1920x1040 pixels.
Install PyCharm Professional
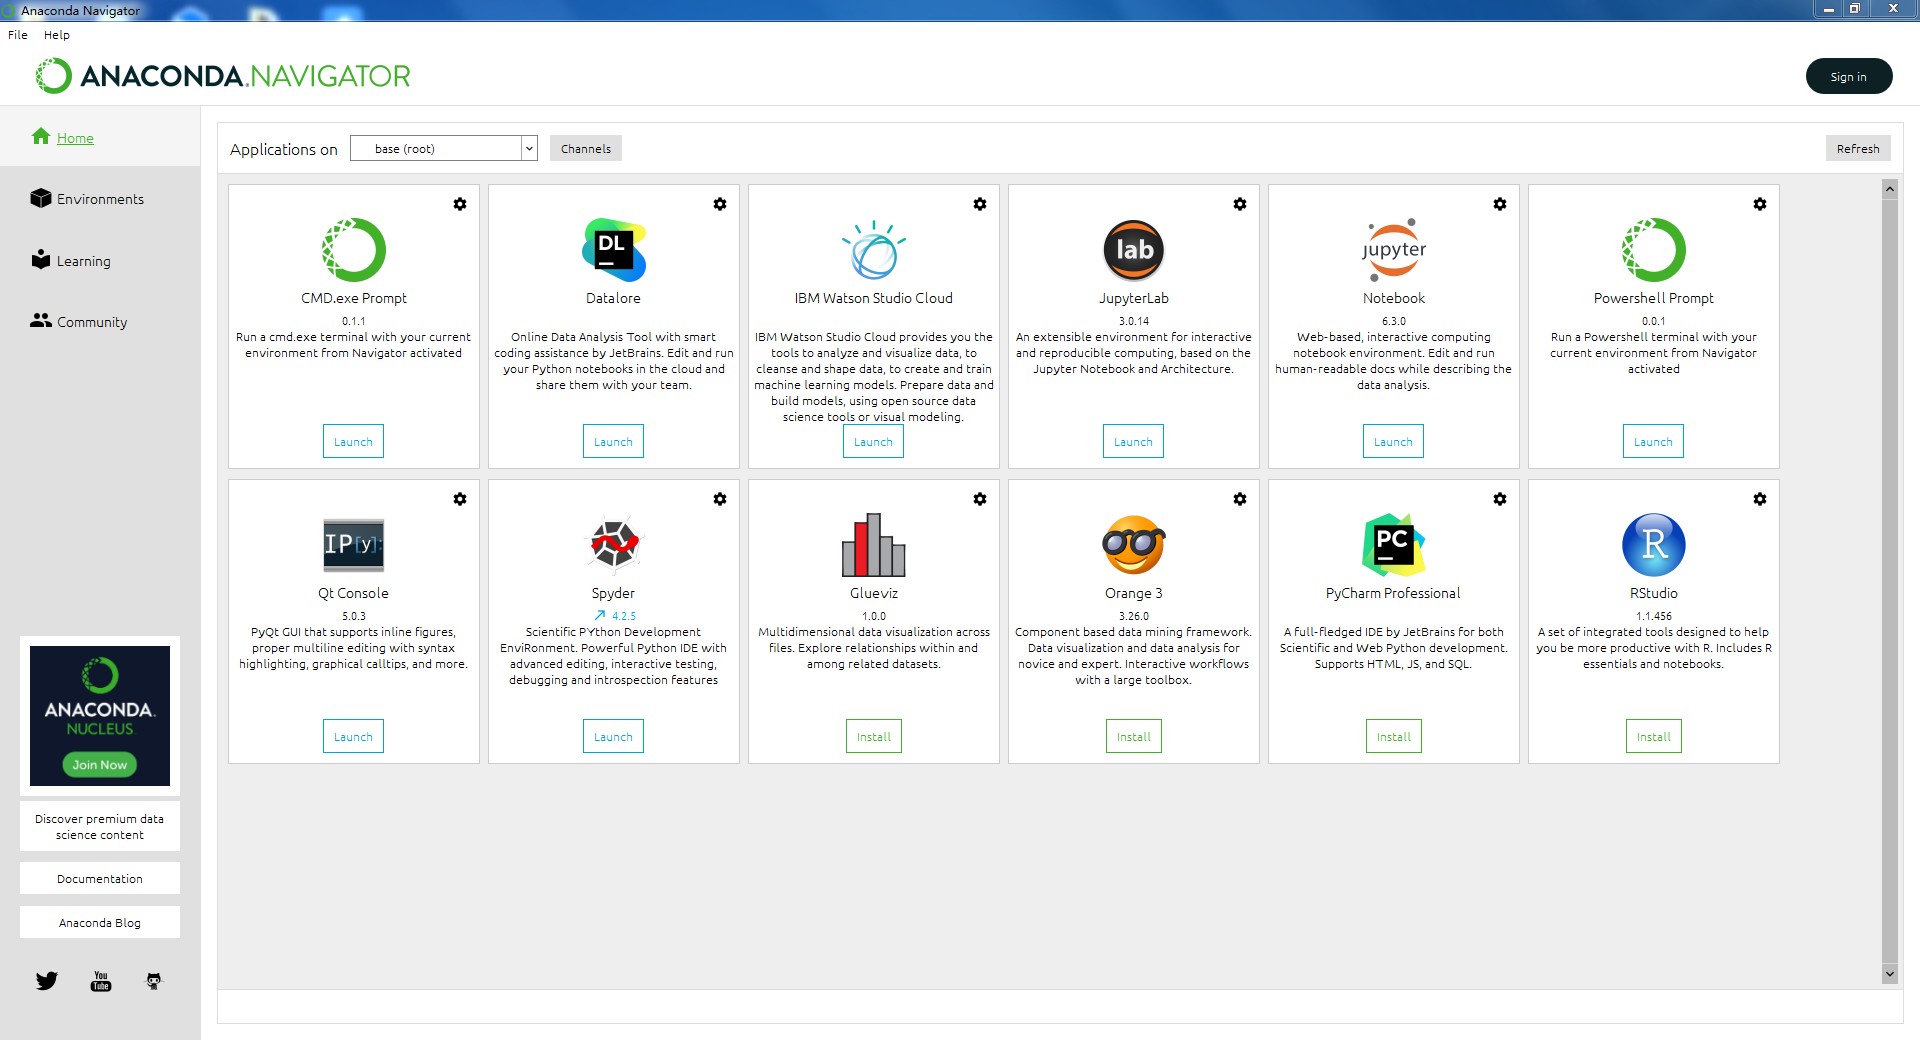pyautogui.click(x=1394, y=737)
